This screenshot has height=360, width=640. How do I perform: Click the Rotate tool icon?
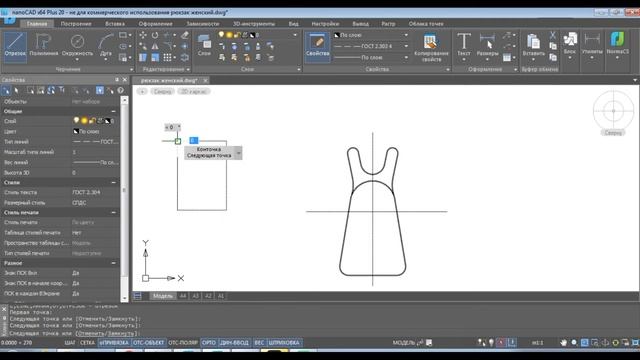click(x=155, y=35)
